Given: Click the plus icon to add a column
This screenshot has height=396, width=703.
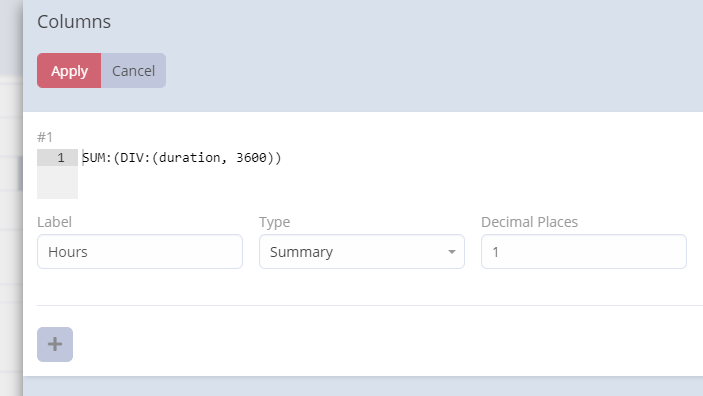Looking at the screenshot, I should tap(55, 344).
